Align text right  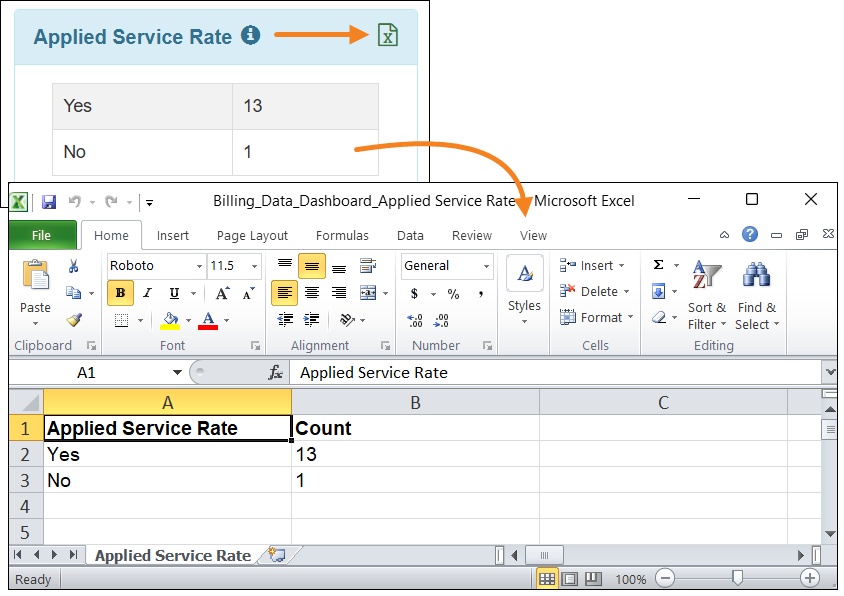[x=339, y=293]
